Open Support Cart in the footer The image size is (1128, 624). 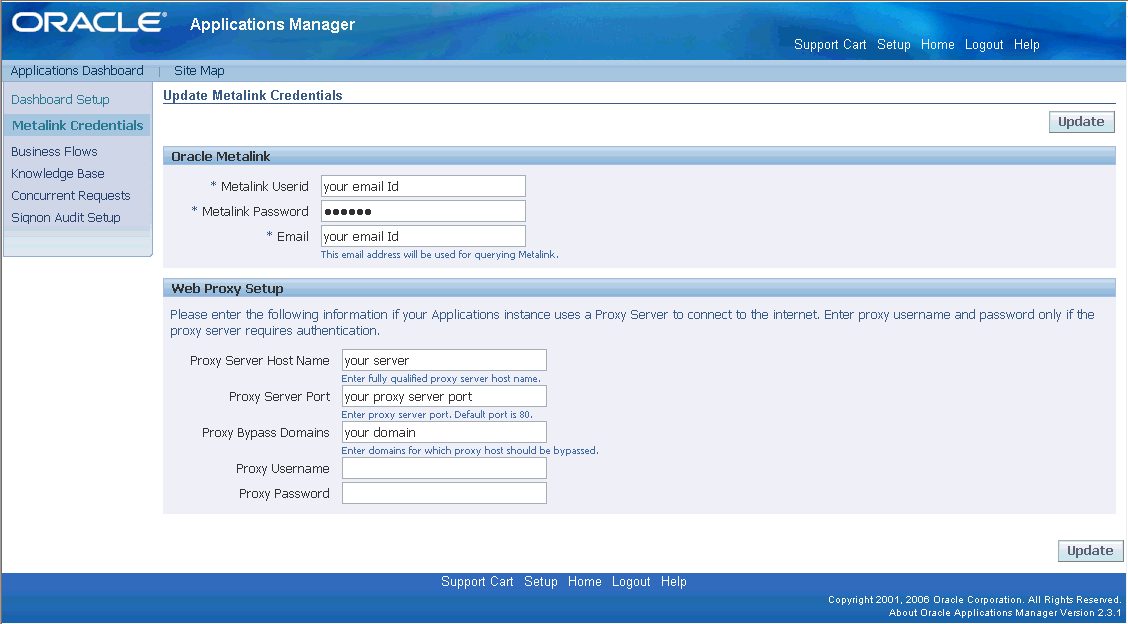(477, 582)
